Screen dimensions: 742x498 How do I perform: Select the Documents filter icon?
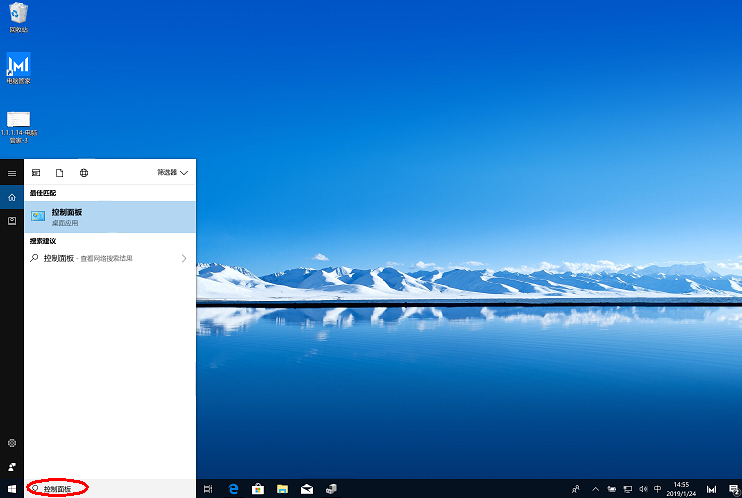[60, 173]
